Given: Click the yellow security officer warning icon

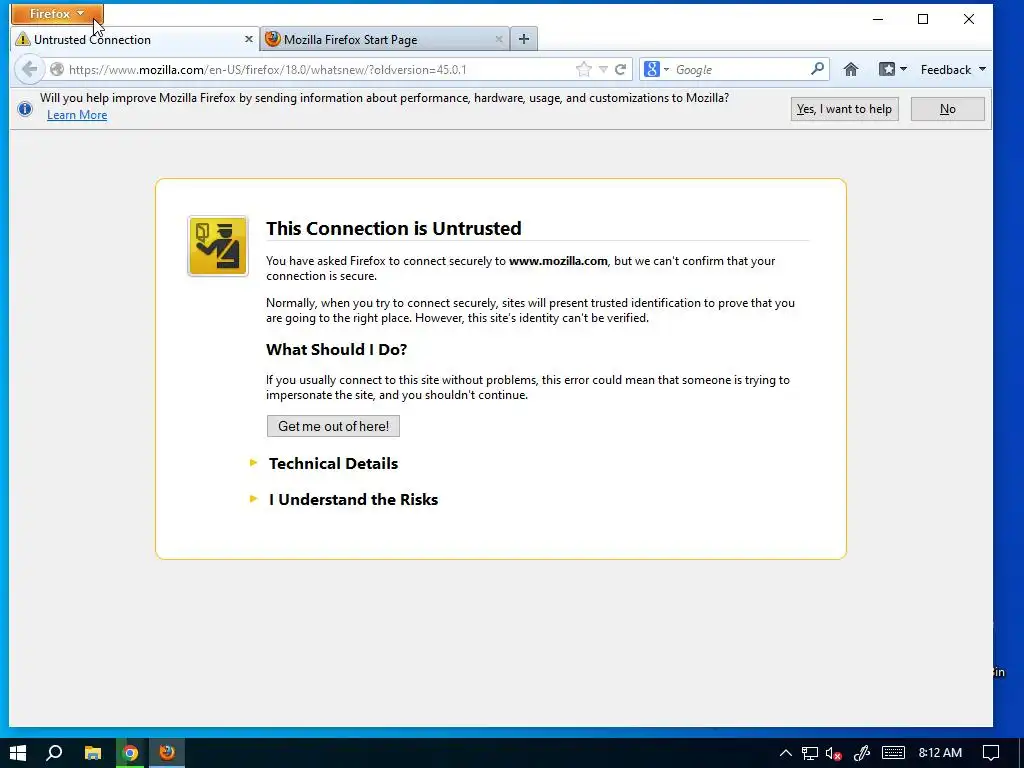Looking at the screenshot, I should click(217, 246).
